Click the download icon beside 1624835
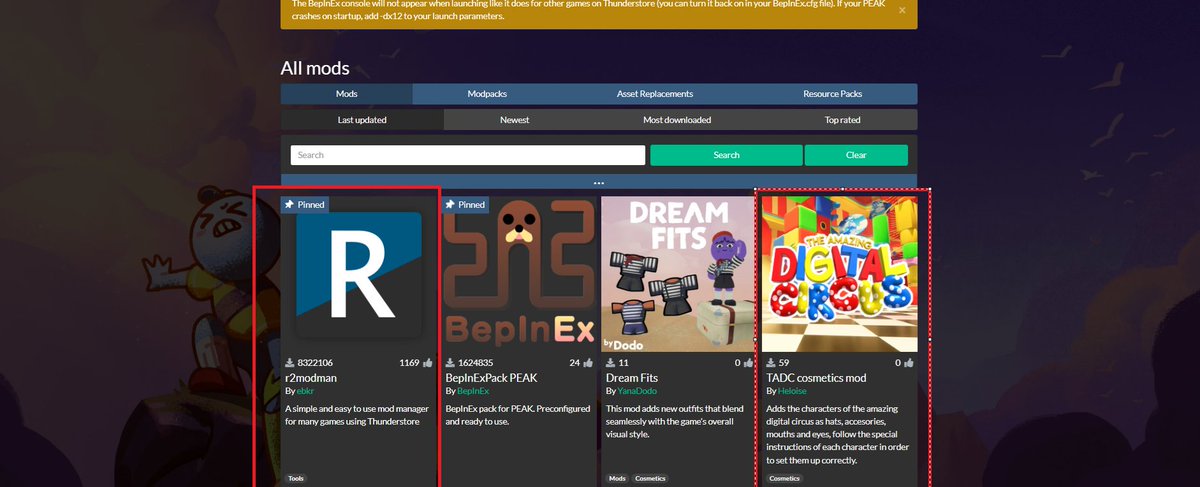1200x487 pixels. [x=450, y=363]
